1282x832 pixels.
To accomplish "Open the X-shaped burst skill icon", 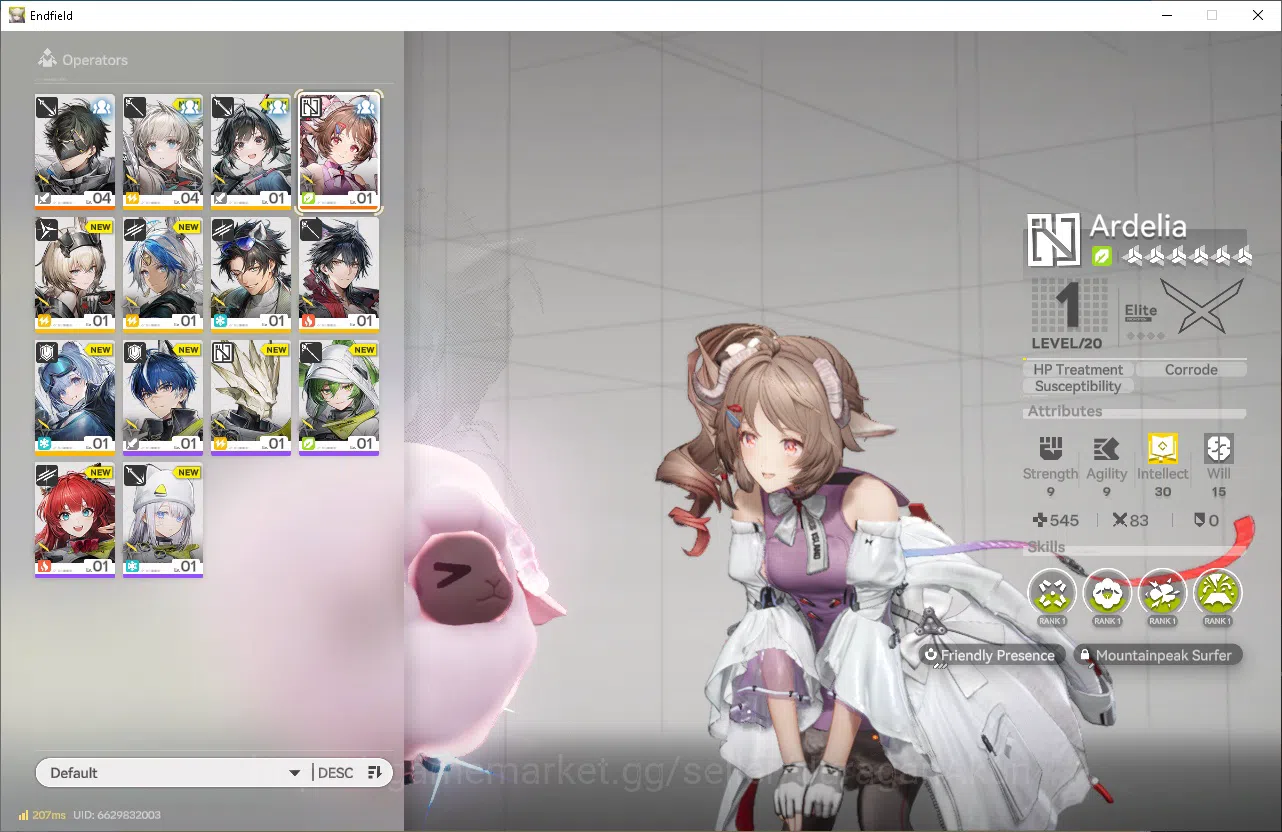I will pyautogui.click(x=1052, y=594).
